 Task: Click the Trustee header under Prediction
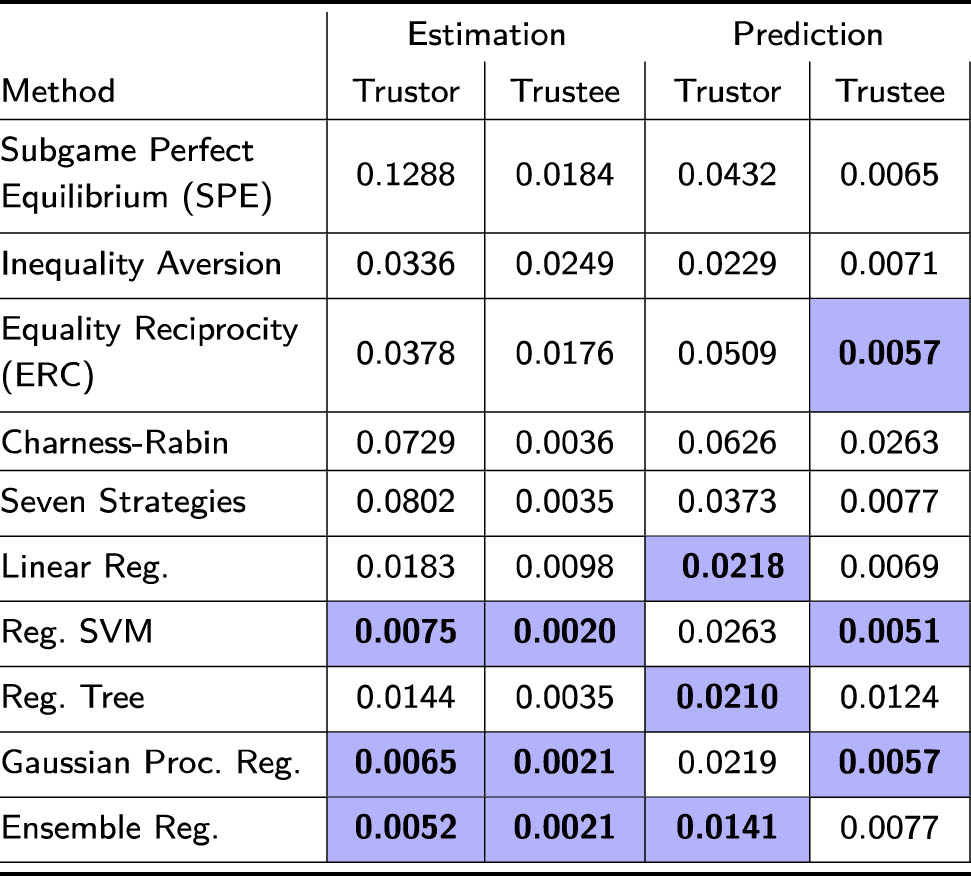890,91
